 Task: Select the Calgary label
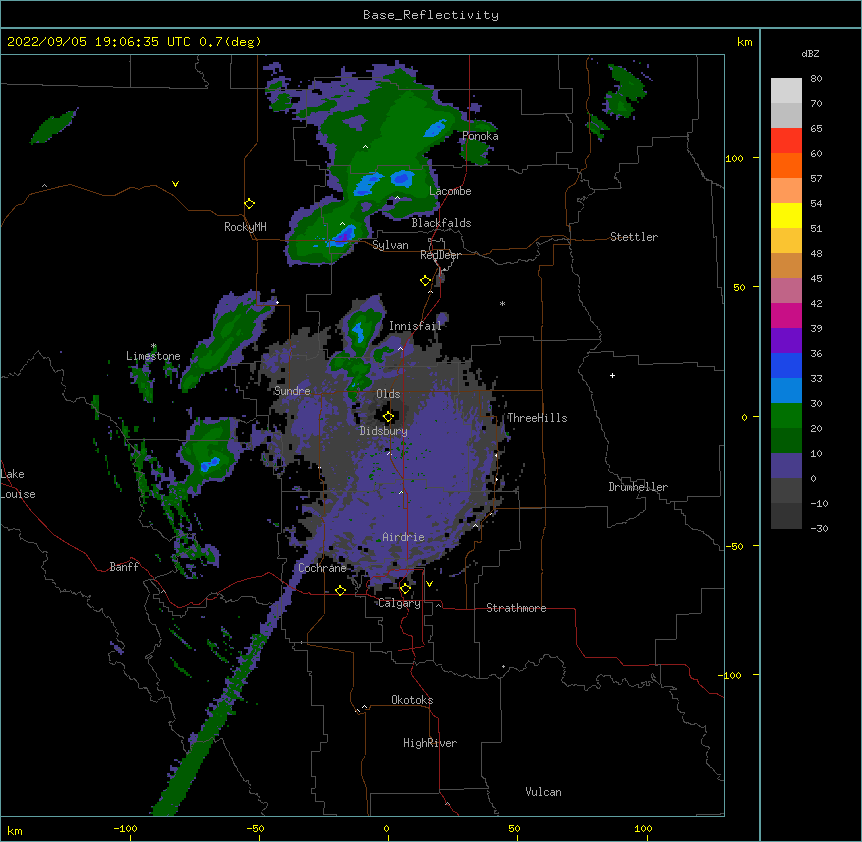coord(399,603)
